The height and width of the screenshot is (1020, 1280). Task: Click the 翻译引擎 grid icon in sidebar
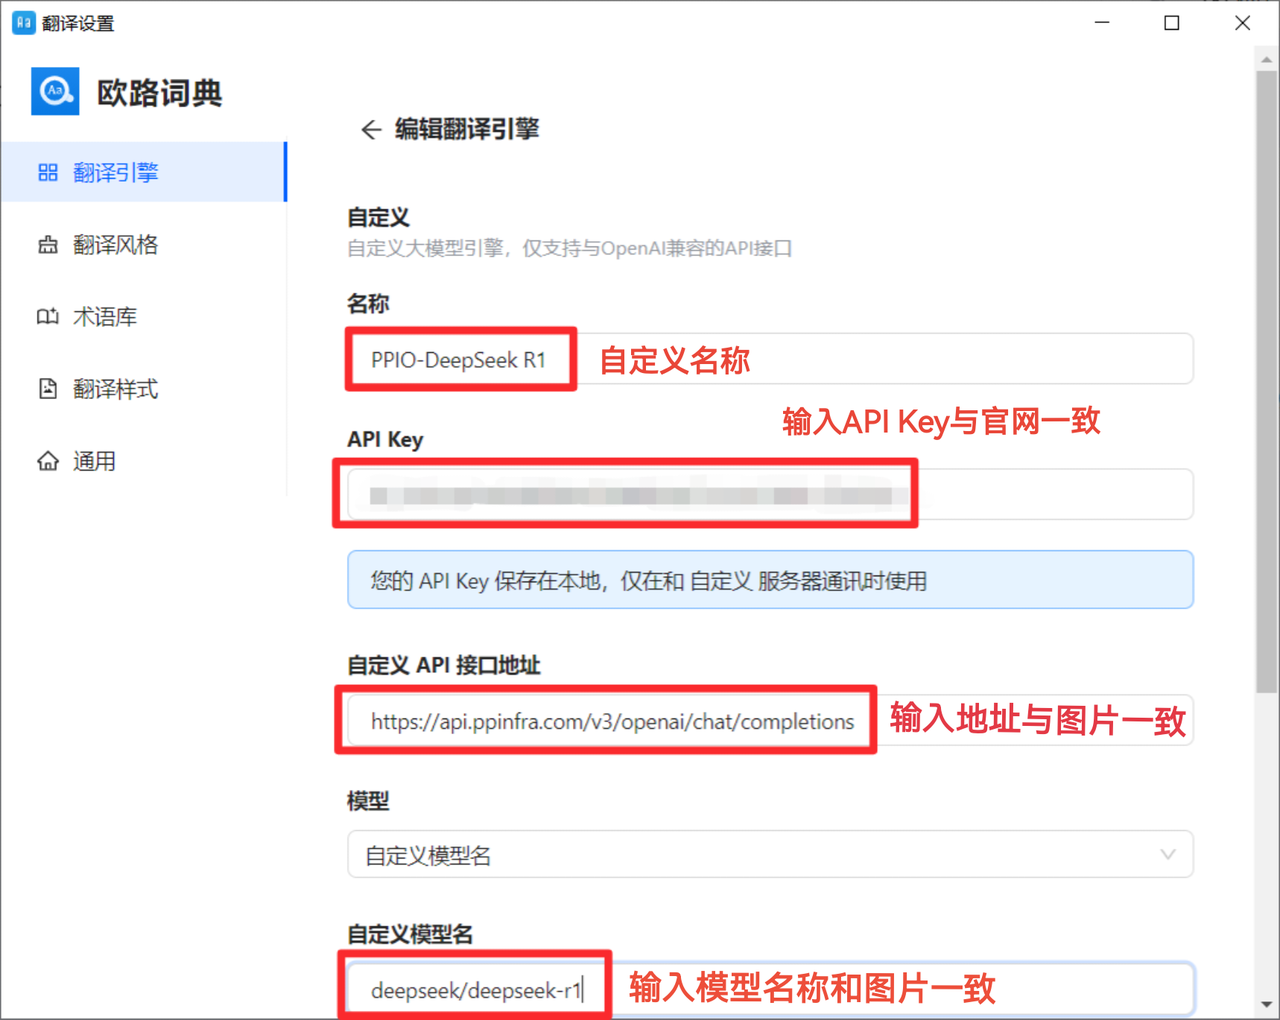(x=48, y=173)
